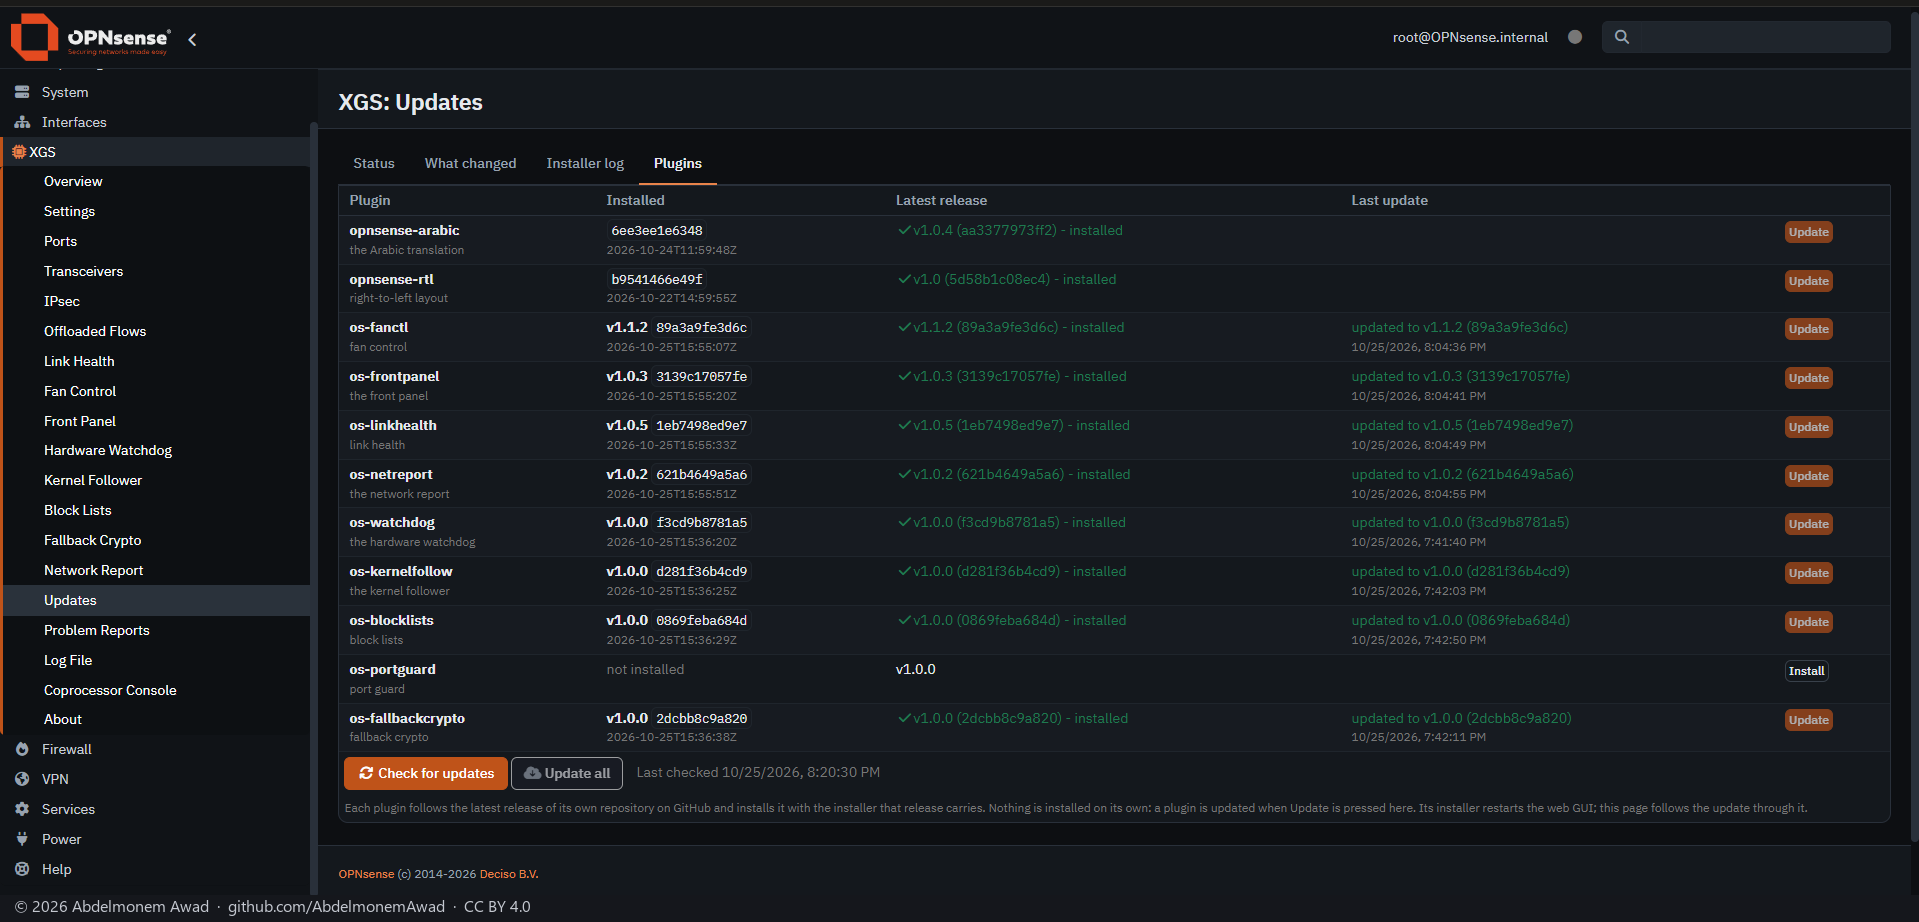Click Check for updates button

click(x=426, y=773)
